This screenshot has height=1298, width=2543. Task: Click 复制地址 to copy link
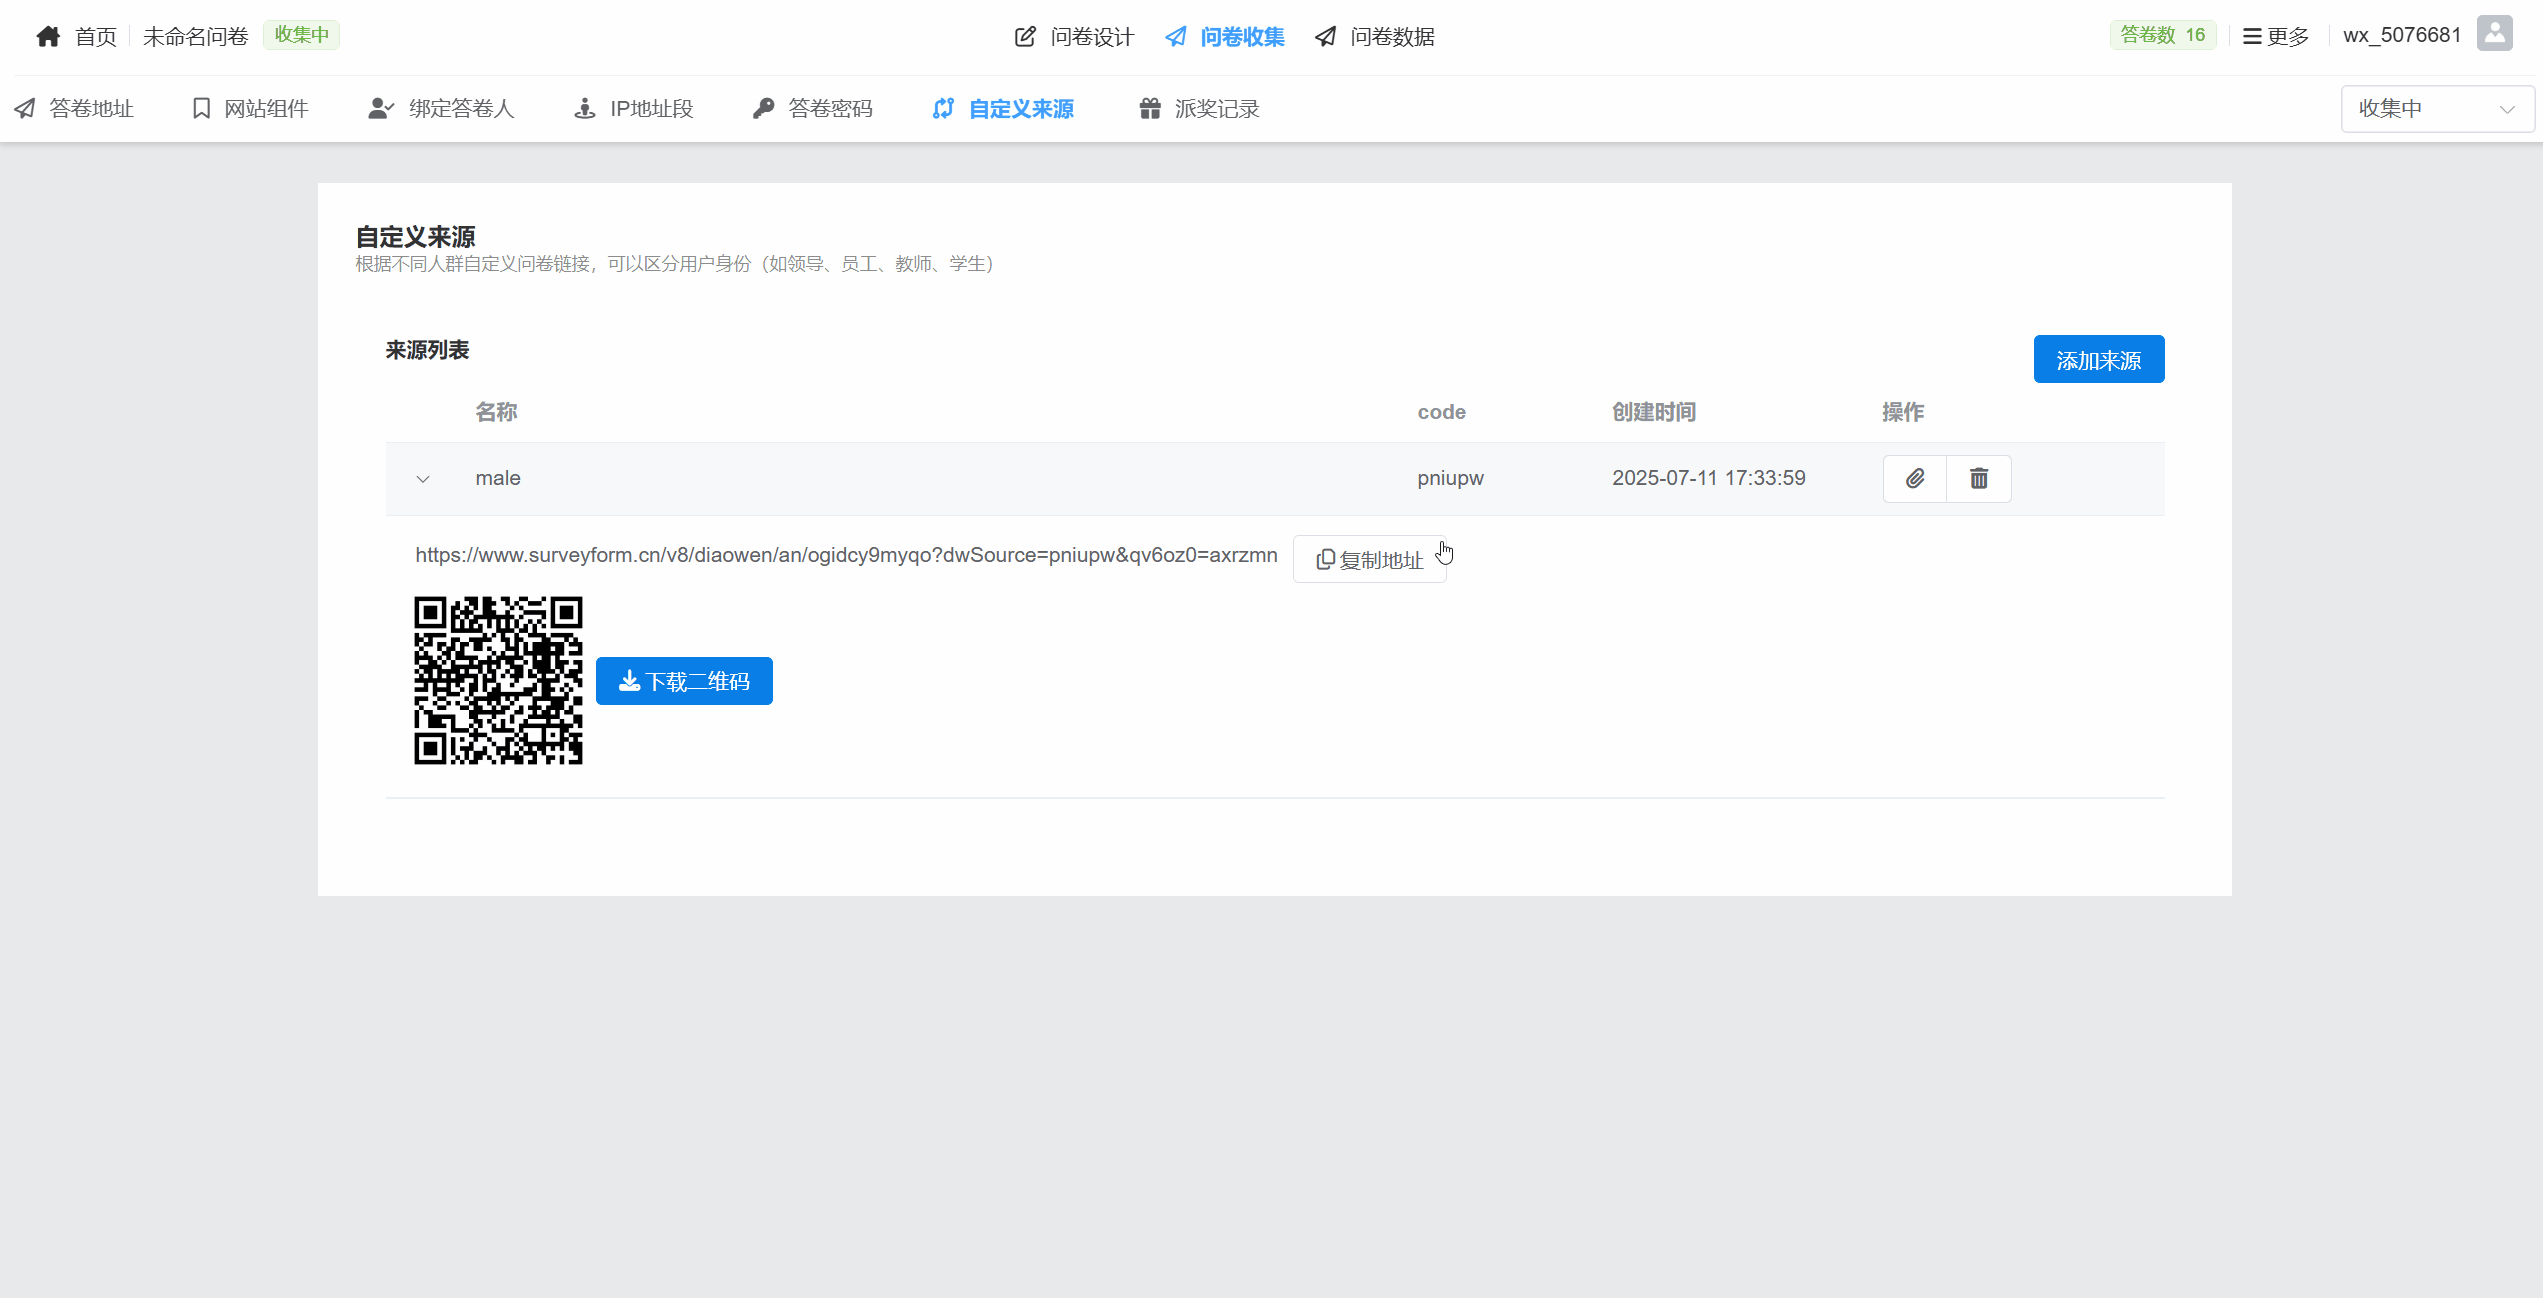(1369, 560)
